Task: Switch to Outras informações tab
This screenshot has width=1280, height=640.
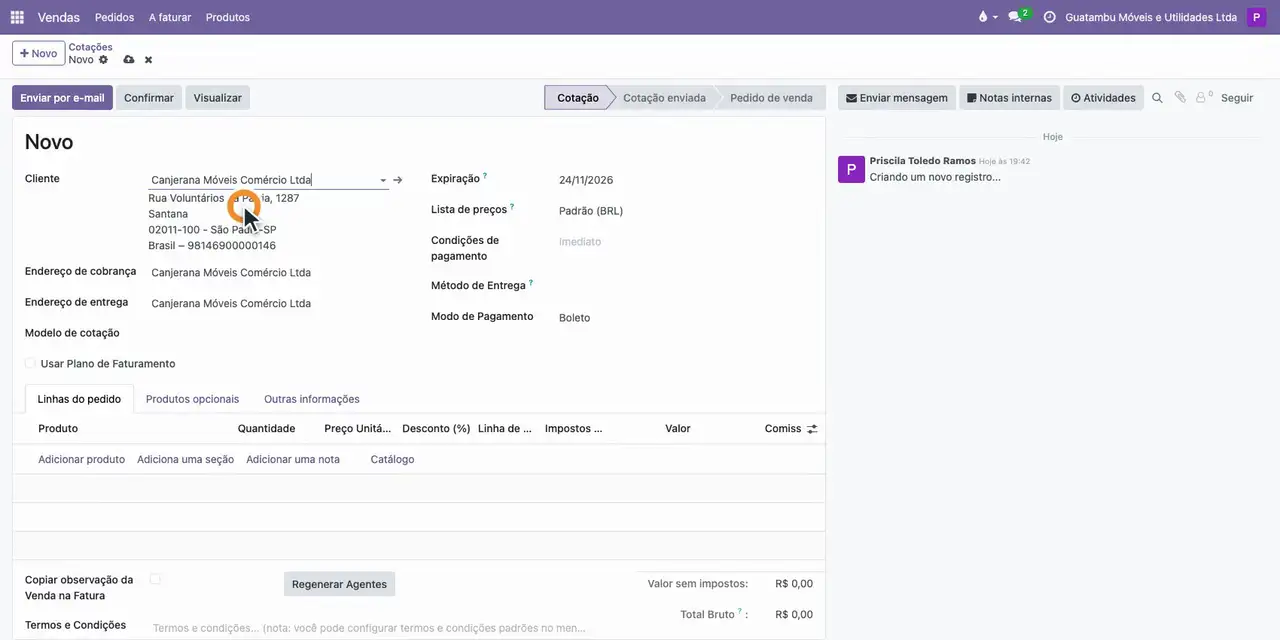Action: click(312, 399)
